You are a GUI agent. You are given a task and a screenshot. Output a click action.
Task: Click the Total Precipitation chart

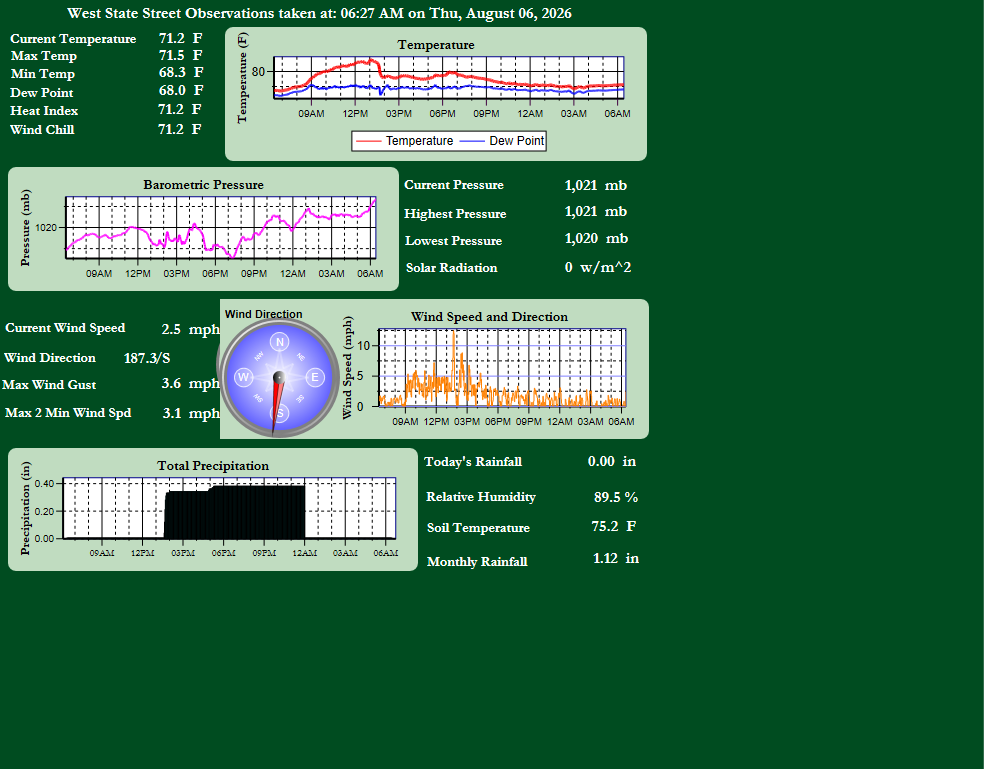click(x=213, y=509)
